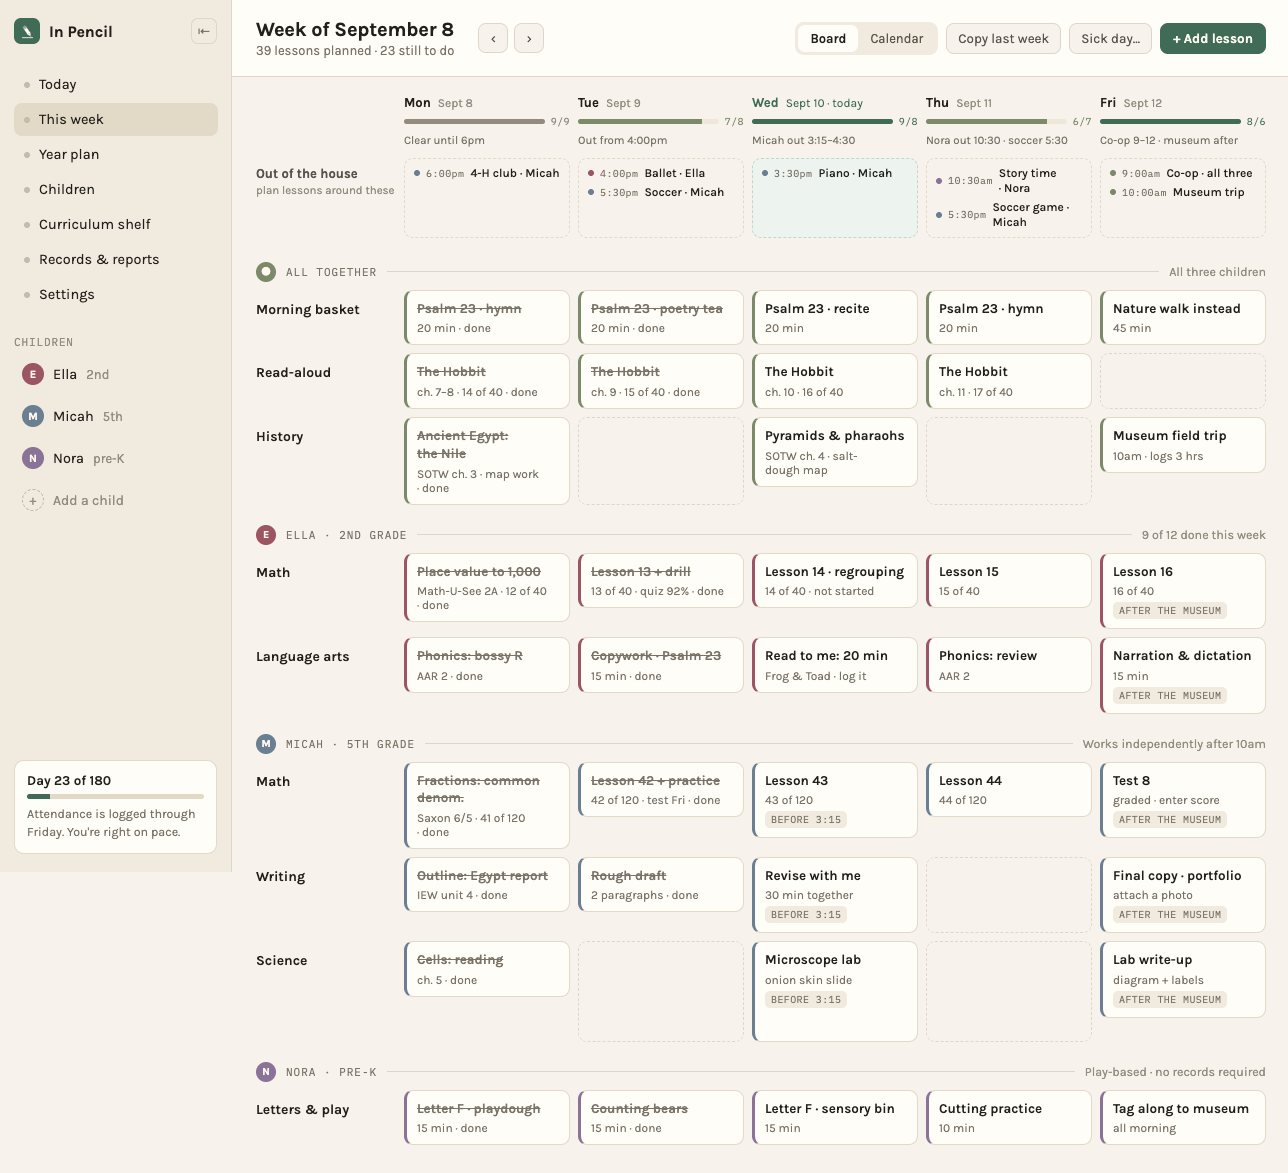Click the All Together section circle icon
1288x1173 pixels.
click(266, 271)
